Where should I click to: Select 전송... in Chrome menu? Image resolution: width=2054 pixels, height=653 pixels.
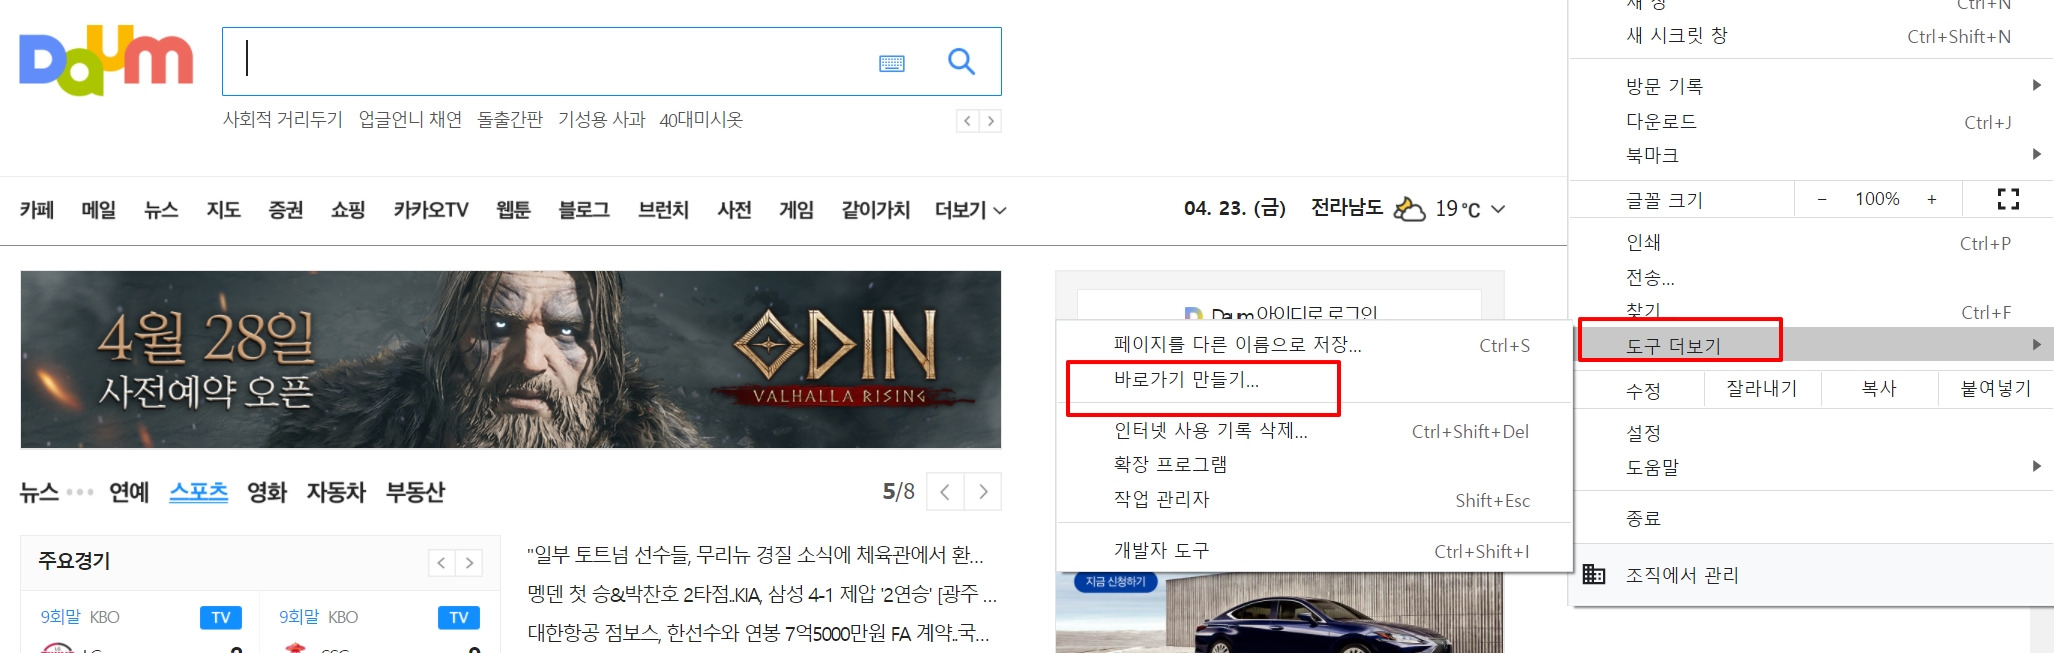[x=1812, y=277]
